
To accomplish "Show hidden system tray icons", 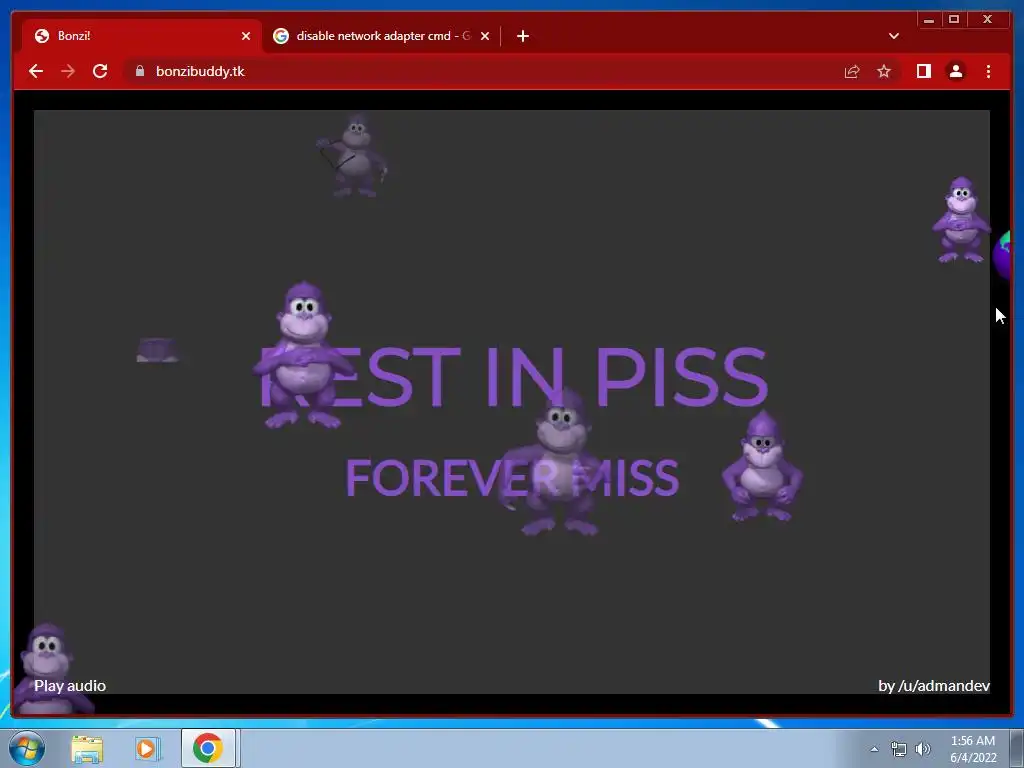I will click(x=874, y=749).
